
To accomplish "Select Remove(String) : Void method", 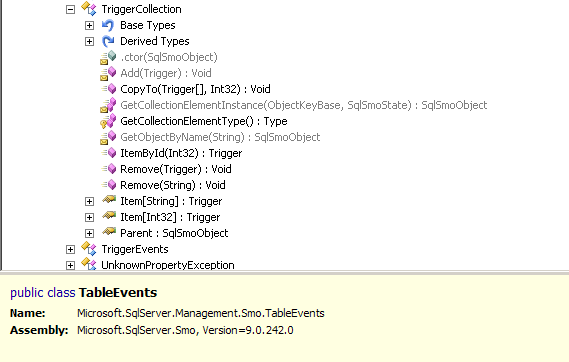I will [173, 185].
